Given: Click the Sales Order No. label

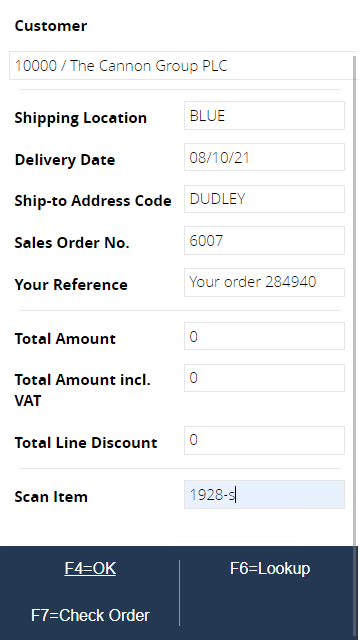Looking at the screenshot, I should point(72,243).
